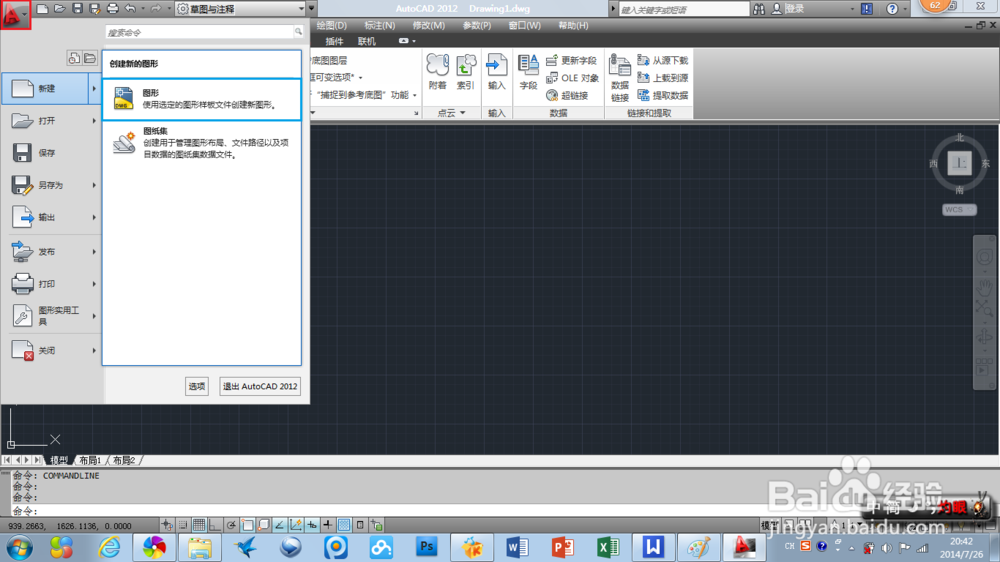Click the 登录 sign-in button

[x=788, y=9]
